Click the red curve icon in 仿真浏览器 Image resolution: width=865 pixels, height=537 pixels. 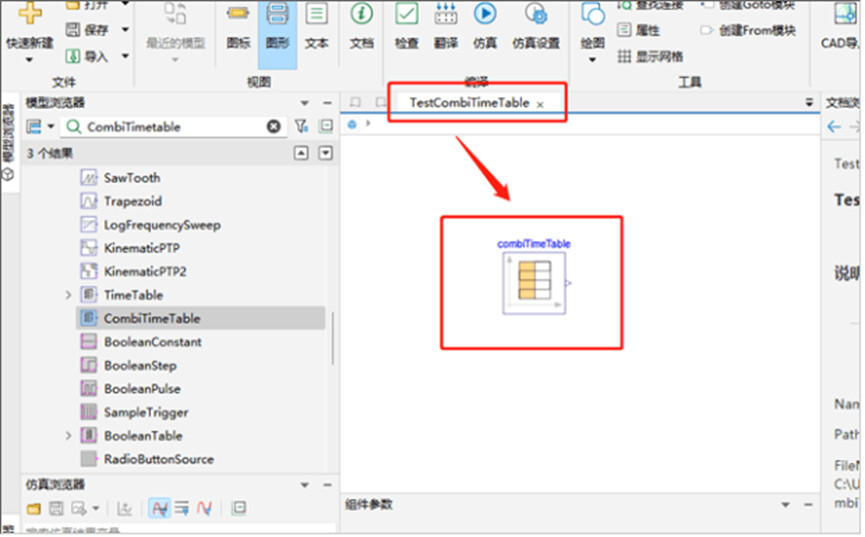(x=204, y=508)
